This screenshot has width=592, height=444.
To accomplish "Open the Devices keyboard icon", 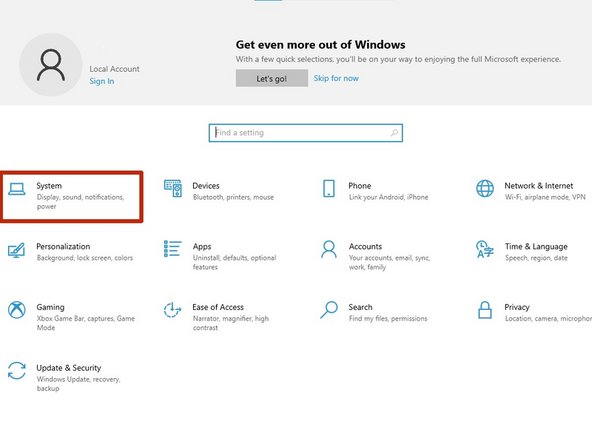I will pyautogui.click(x=173, y=188).
